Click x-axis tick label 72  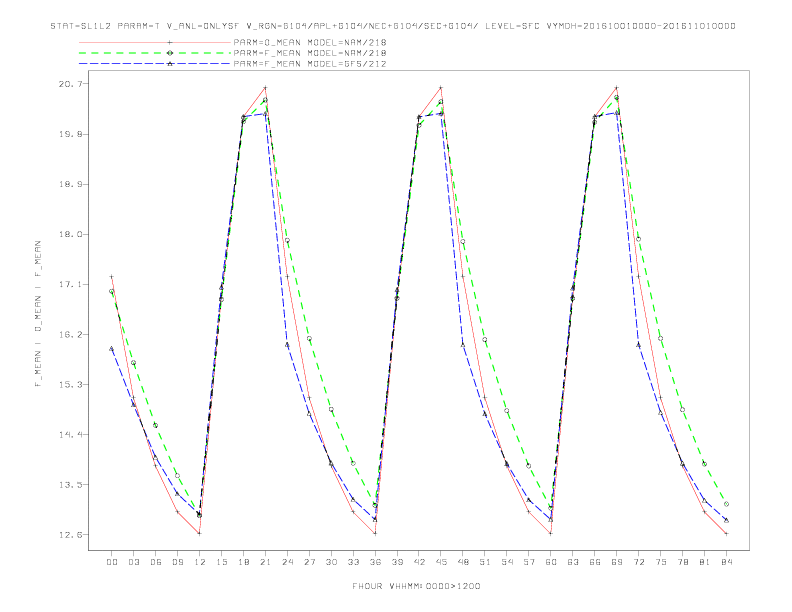point(638,562)
